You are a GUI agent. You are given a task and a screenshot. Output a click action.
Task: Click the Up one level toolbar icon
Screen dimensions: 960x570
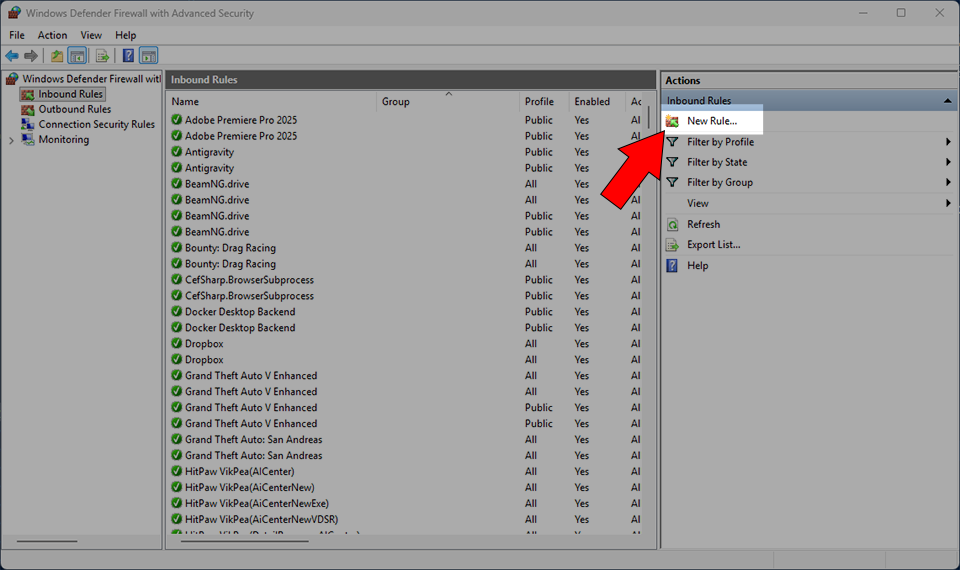pyautogui.click(x=57, y=56)
